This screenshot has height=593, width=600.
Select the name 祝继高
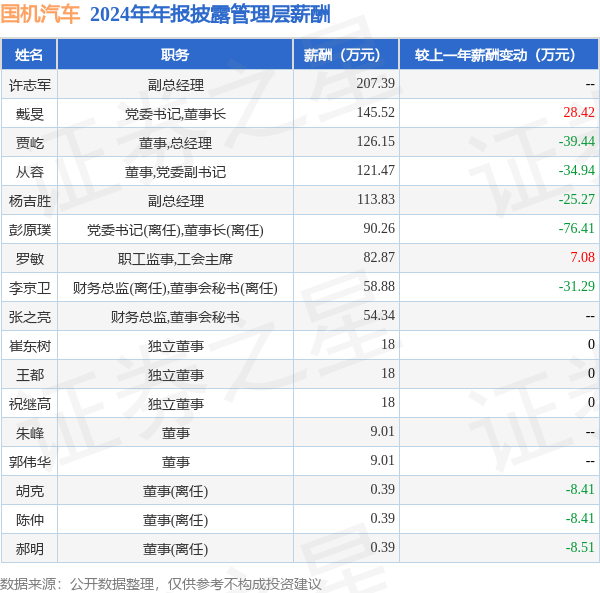[30, 404]
